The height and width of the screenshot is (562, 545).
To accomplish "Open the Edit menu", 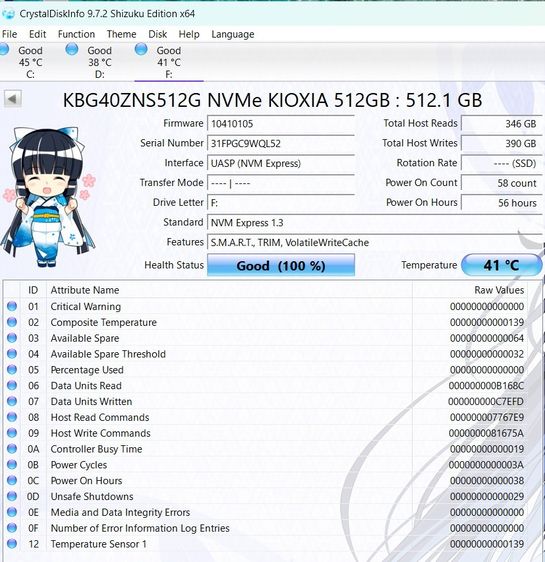I will tap(37, 34).
